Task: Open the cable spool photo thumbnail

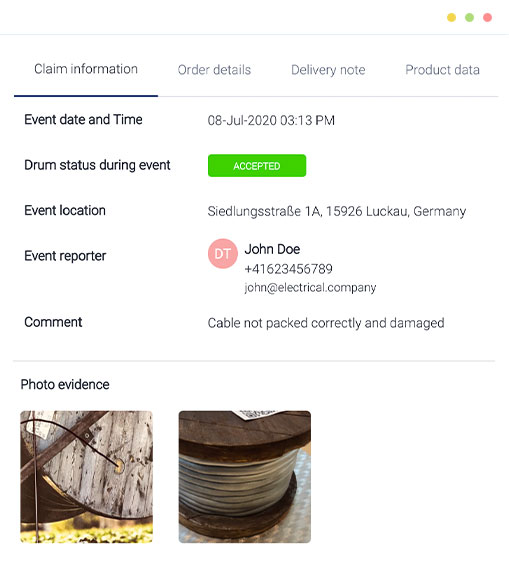Action: pos(245,477)
